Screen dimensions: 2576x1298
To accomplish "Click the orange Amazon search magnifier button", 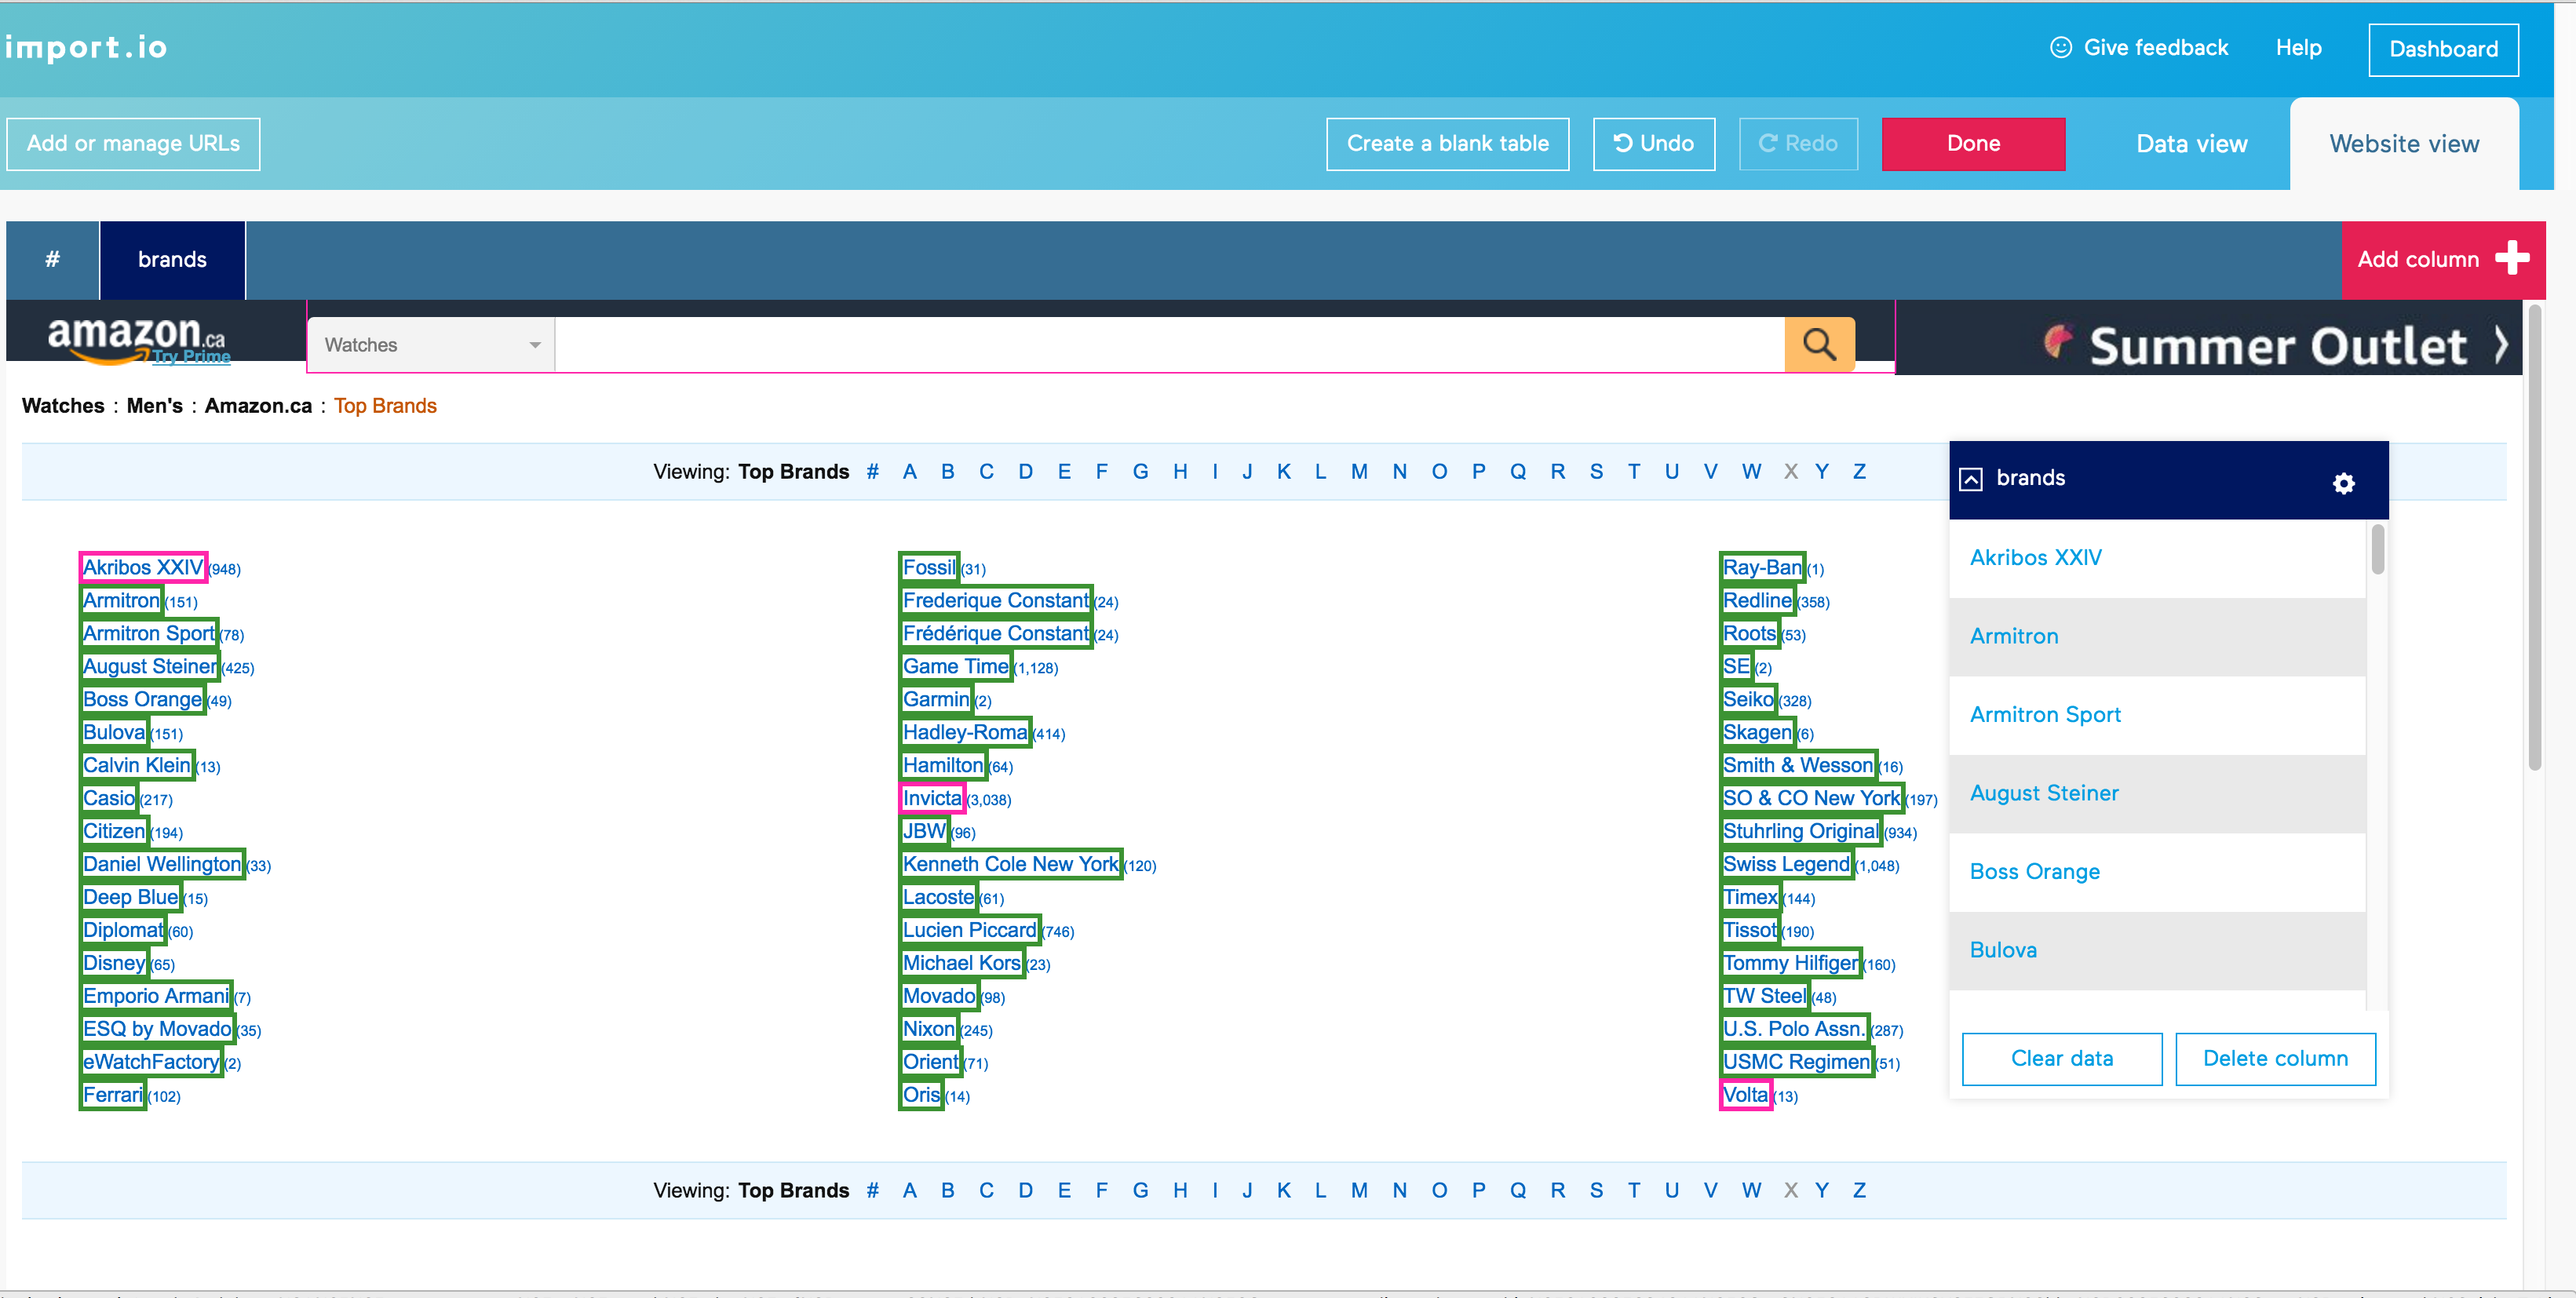I will [1819, 345].
